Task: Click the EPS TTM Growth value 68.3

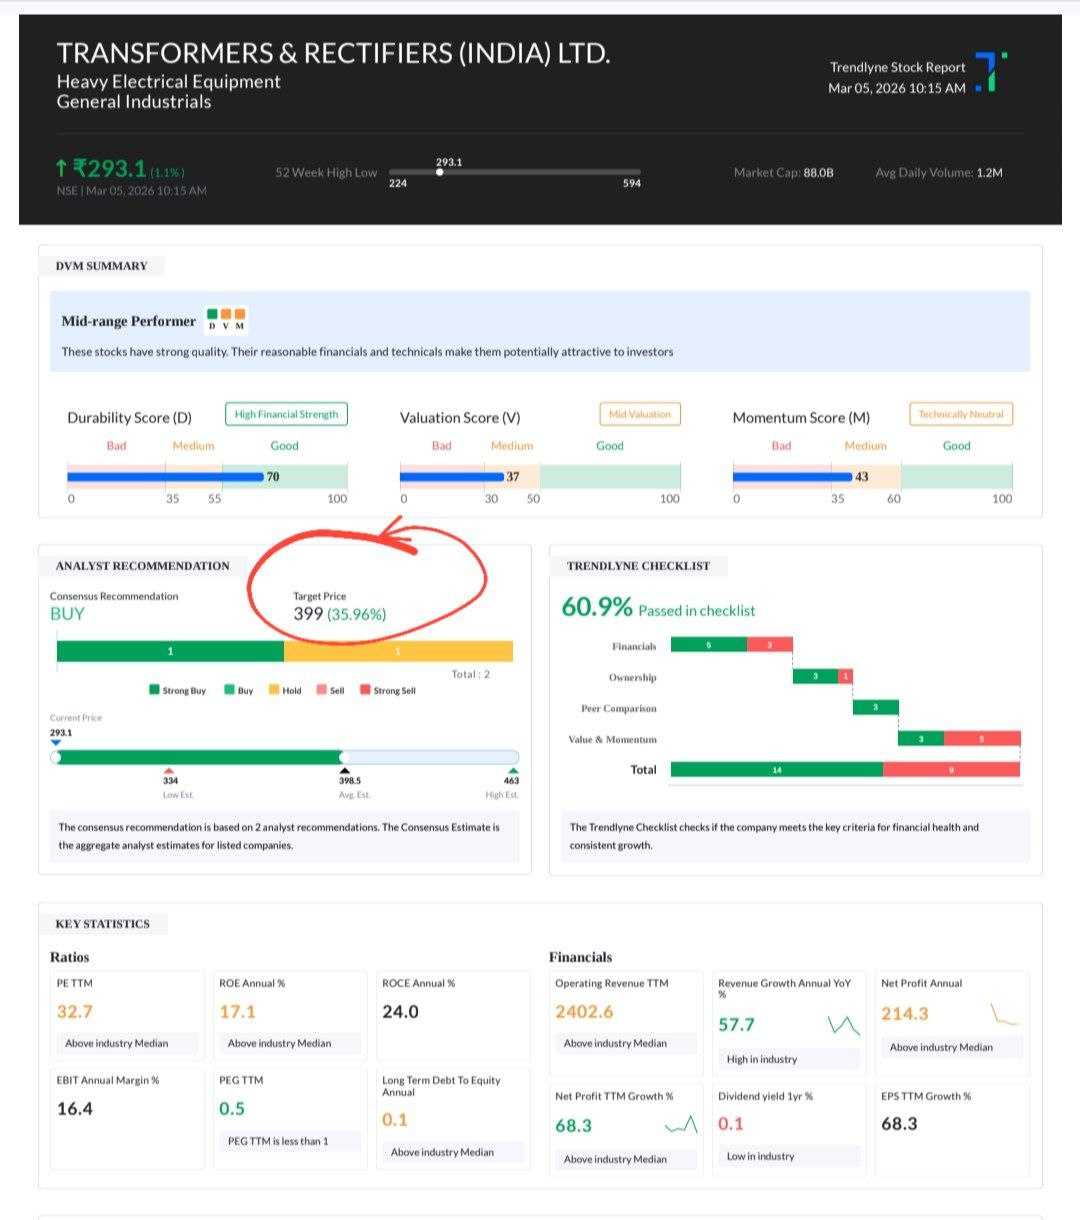Action: (899, 1124)
